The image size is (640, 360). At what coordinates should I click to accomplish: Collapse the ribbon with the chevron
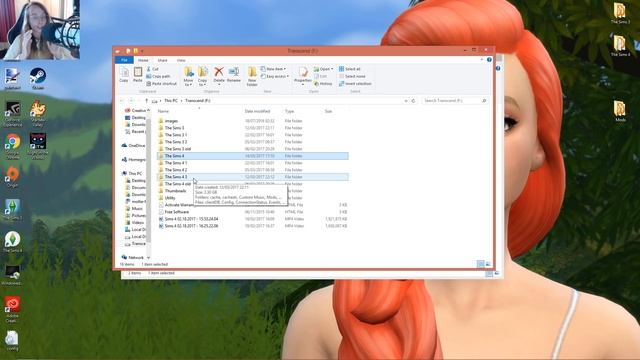point(482,60)
